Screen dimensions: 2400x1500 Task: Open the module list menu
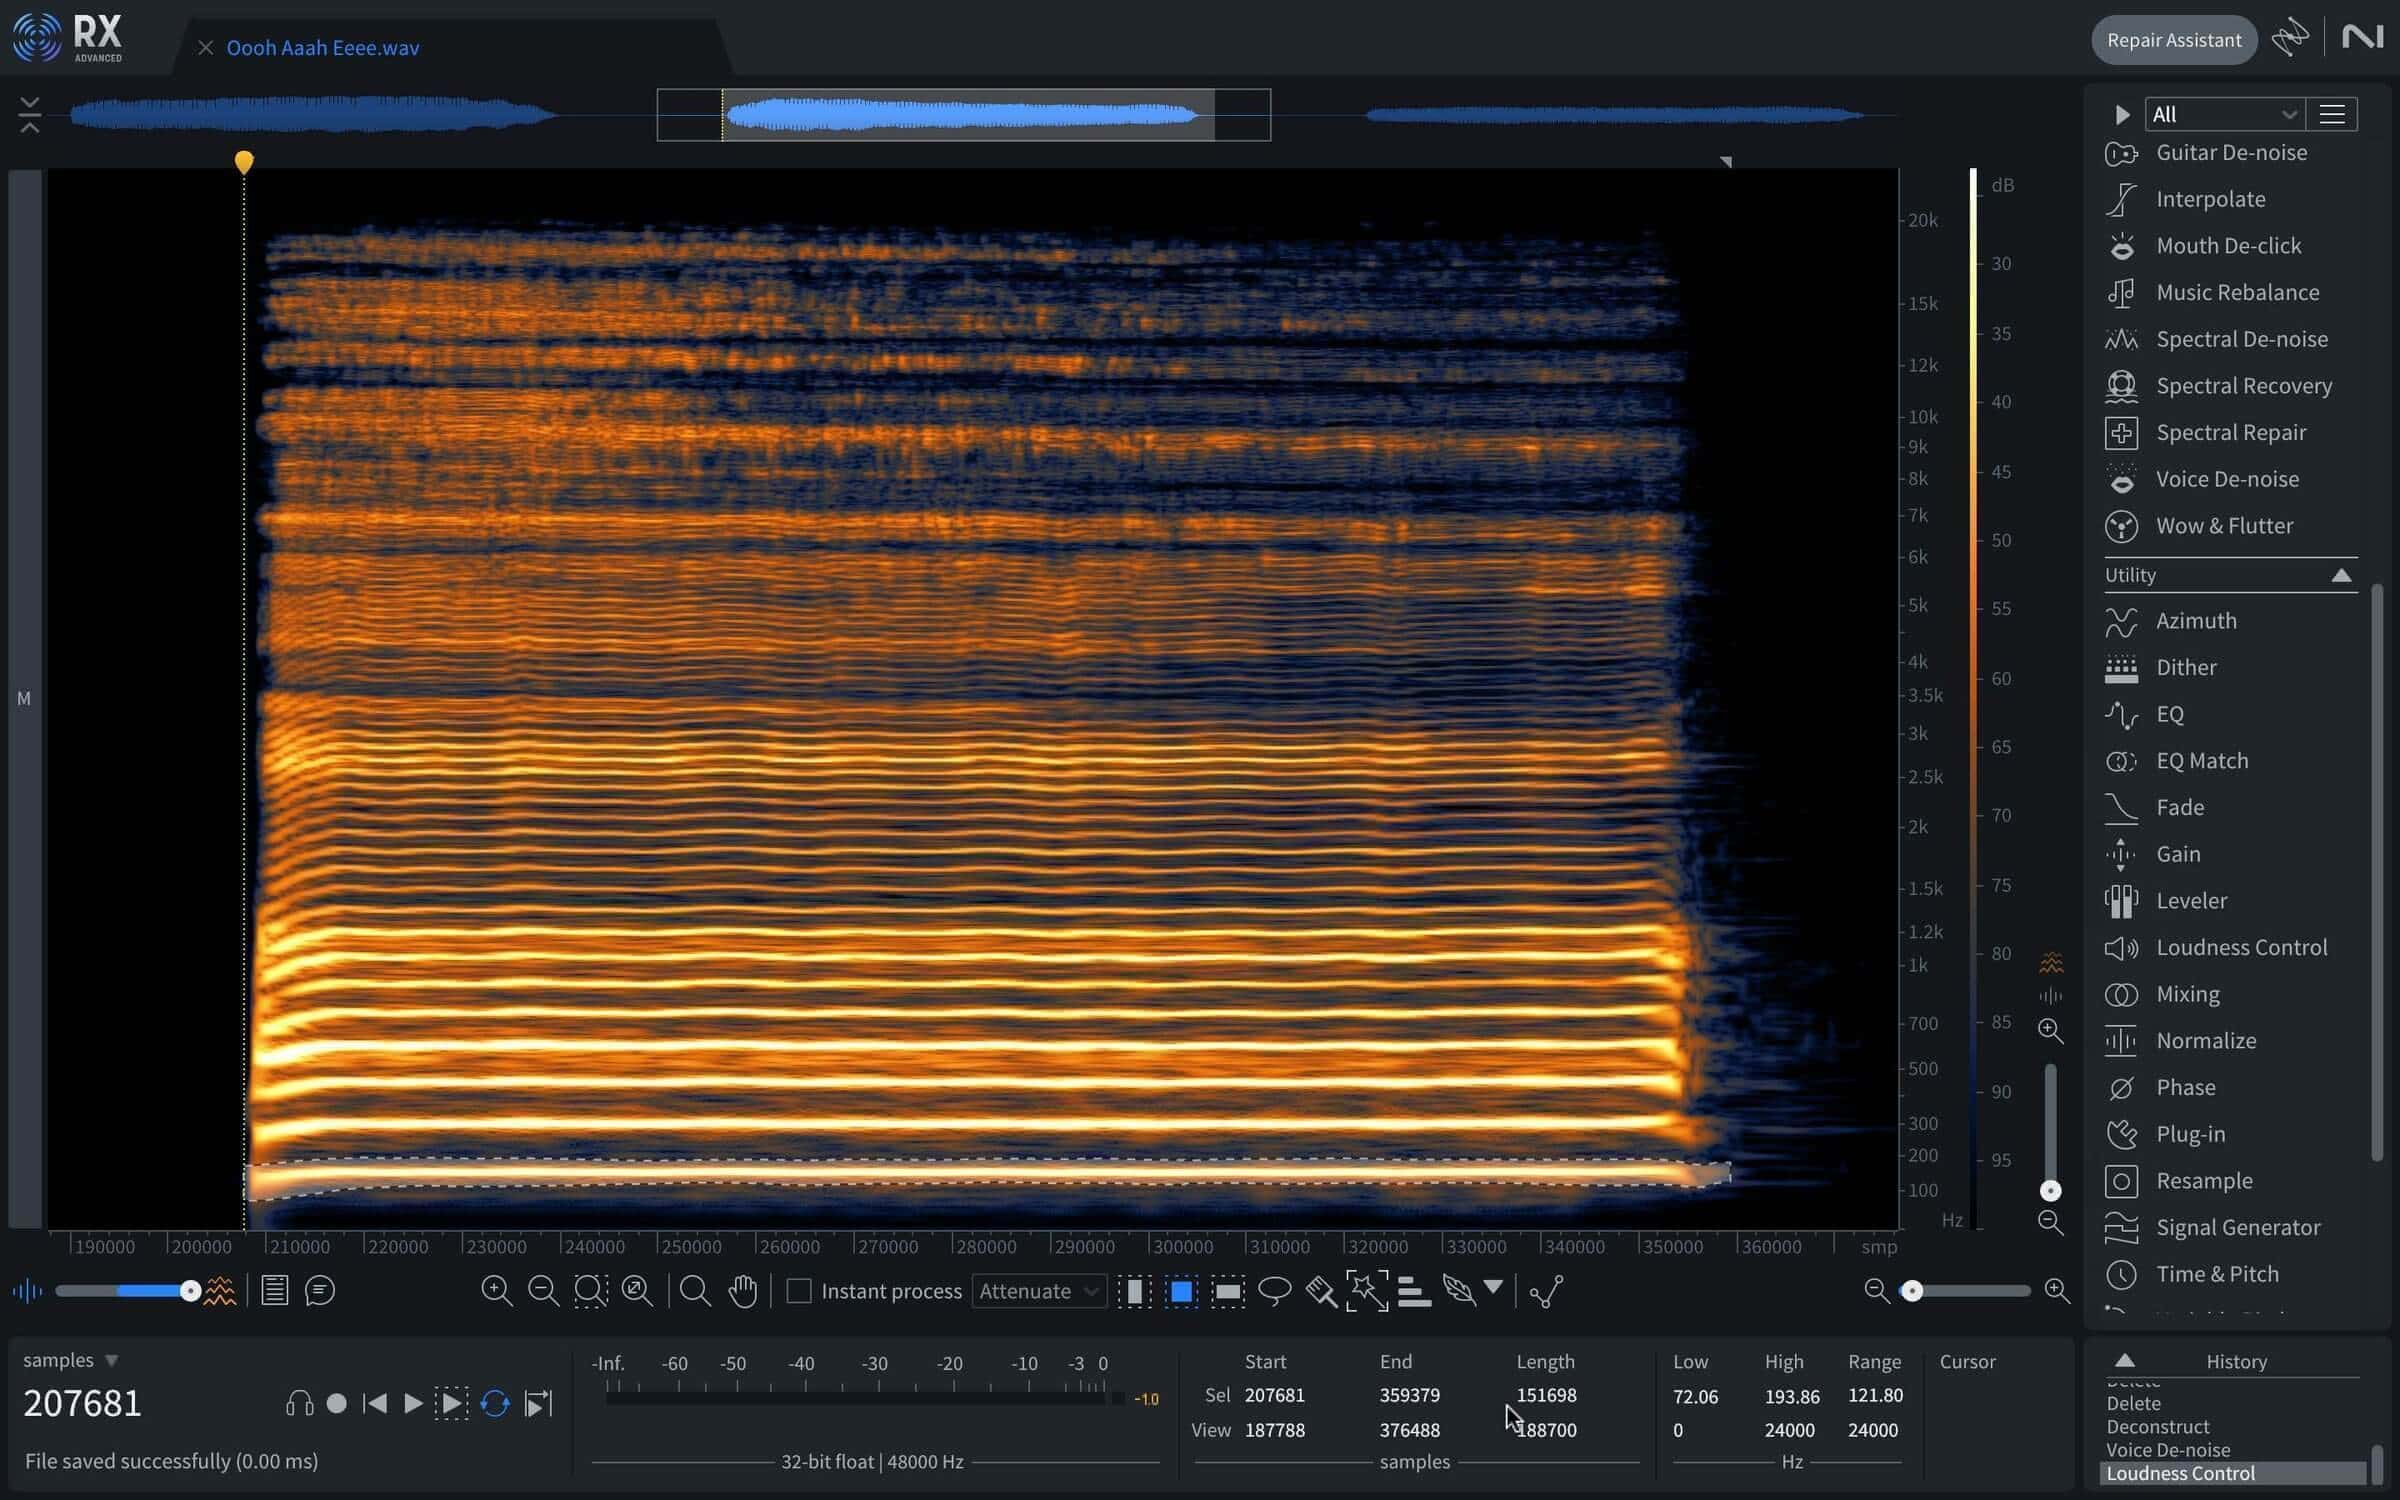click(x=2332, y=114)
